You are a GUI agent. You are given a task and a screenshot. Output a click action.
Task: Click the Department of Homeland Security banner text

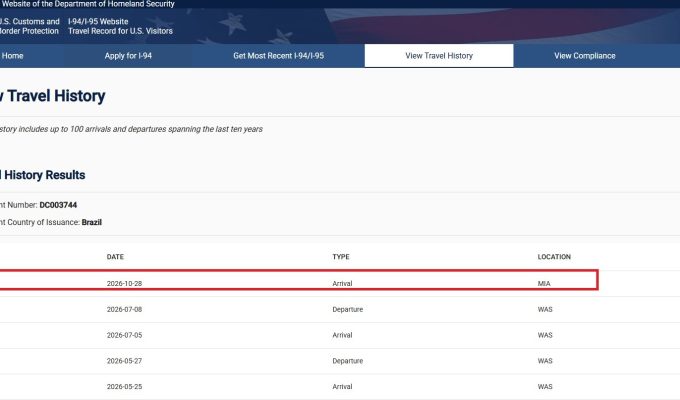pos(87,4)
